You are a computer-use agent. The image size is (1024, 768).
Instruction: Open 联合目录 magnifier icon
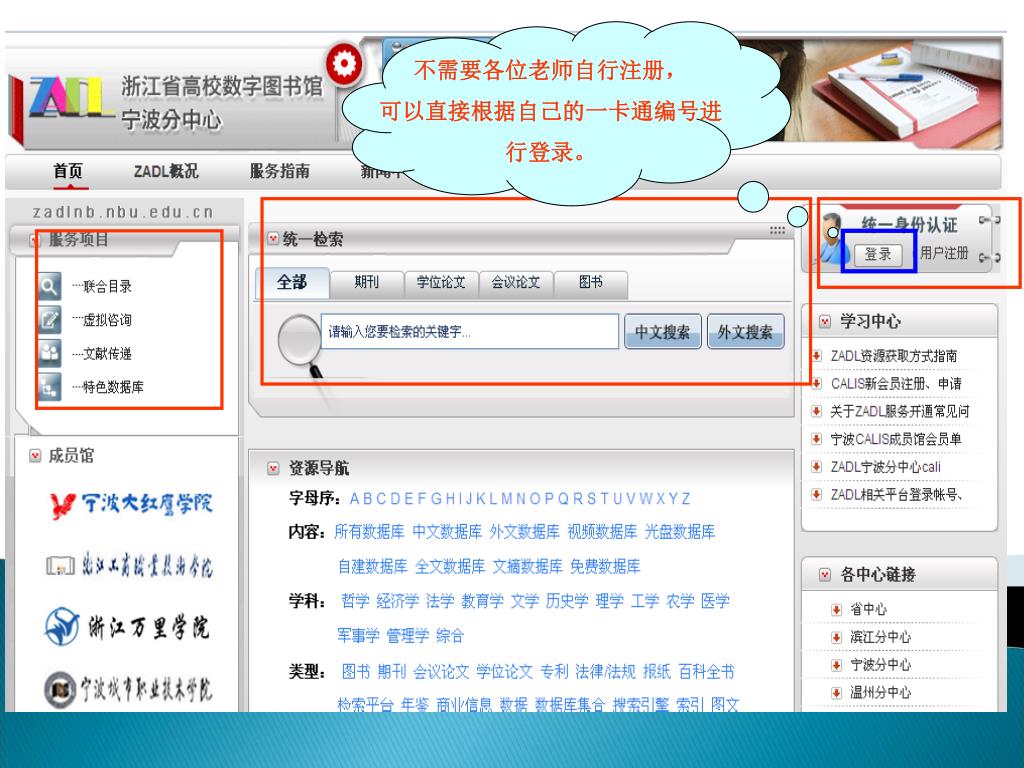click(50, 286)
